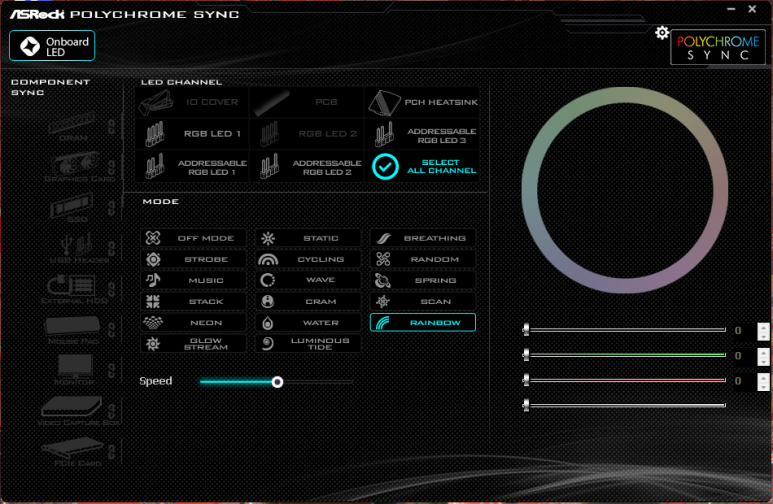Toggle the Select All Channel checkmark
Image resolution: width=773 pixels, height=504 pixels.
click(385, 167)
